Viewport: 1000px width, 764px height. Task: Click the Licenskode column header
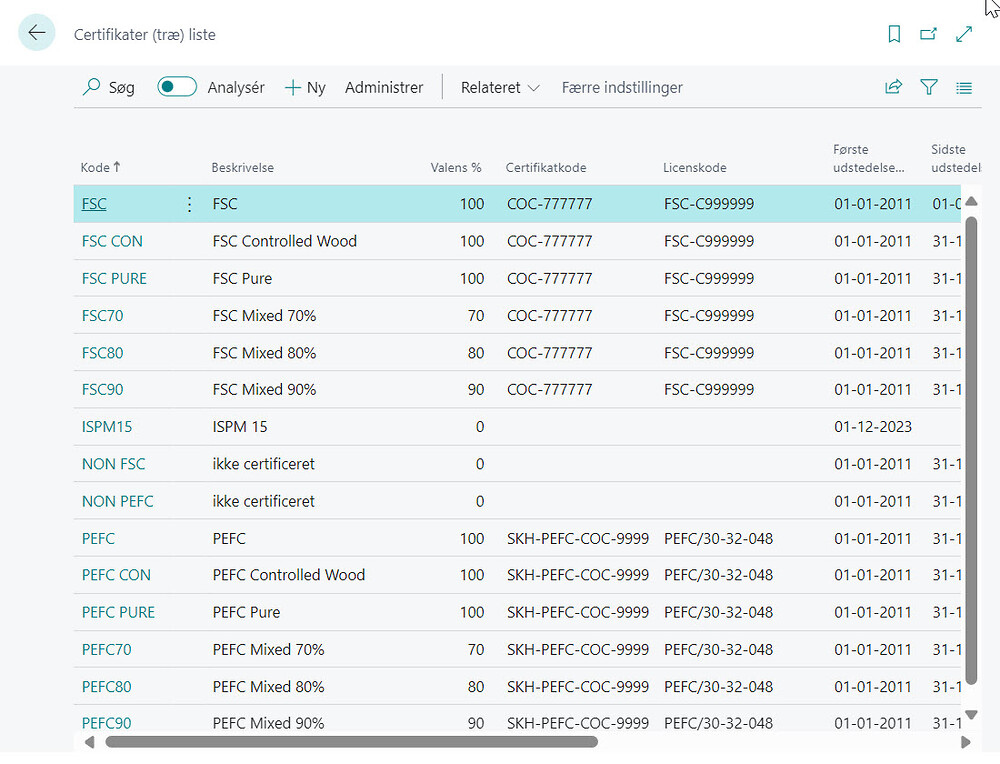695,167
